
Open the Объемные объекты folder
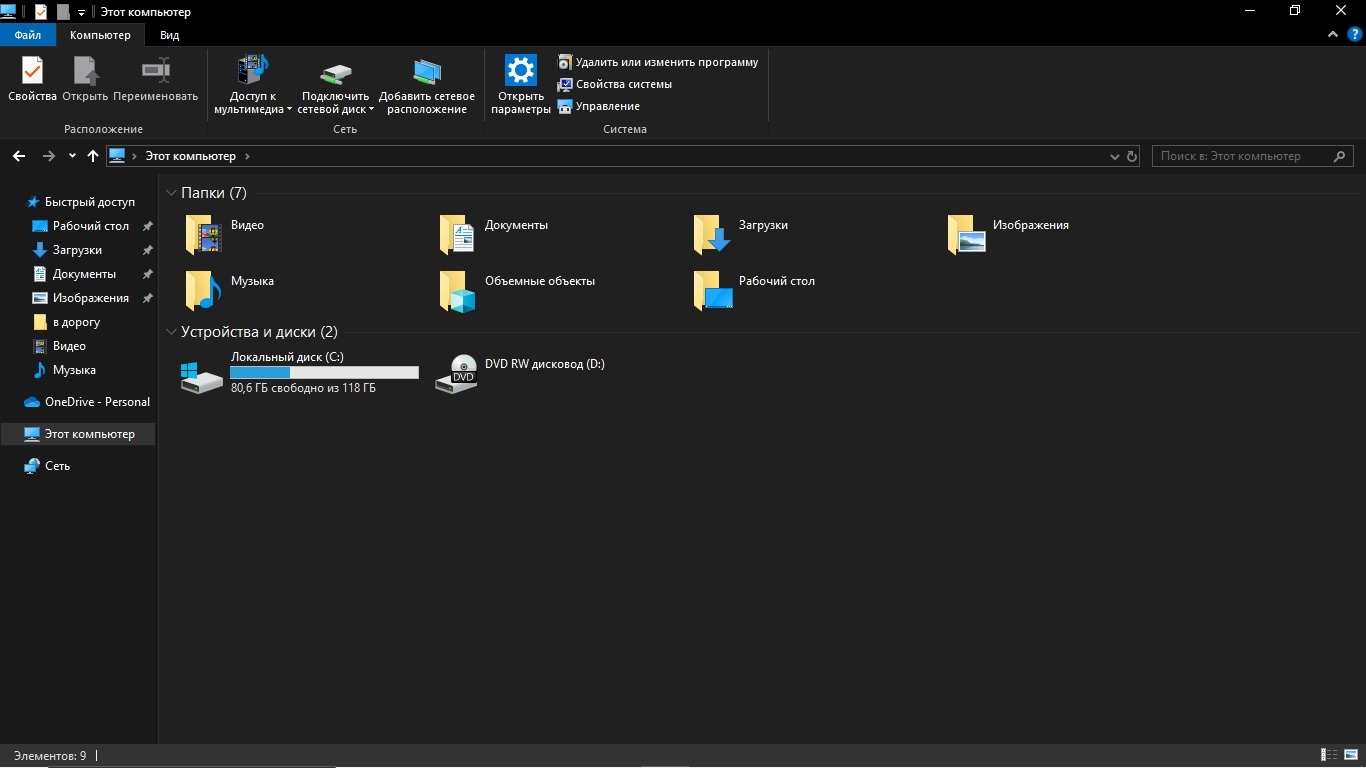point(458,291)
